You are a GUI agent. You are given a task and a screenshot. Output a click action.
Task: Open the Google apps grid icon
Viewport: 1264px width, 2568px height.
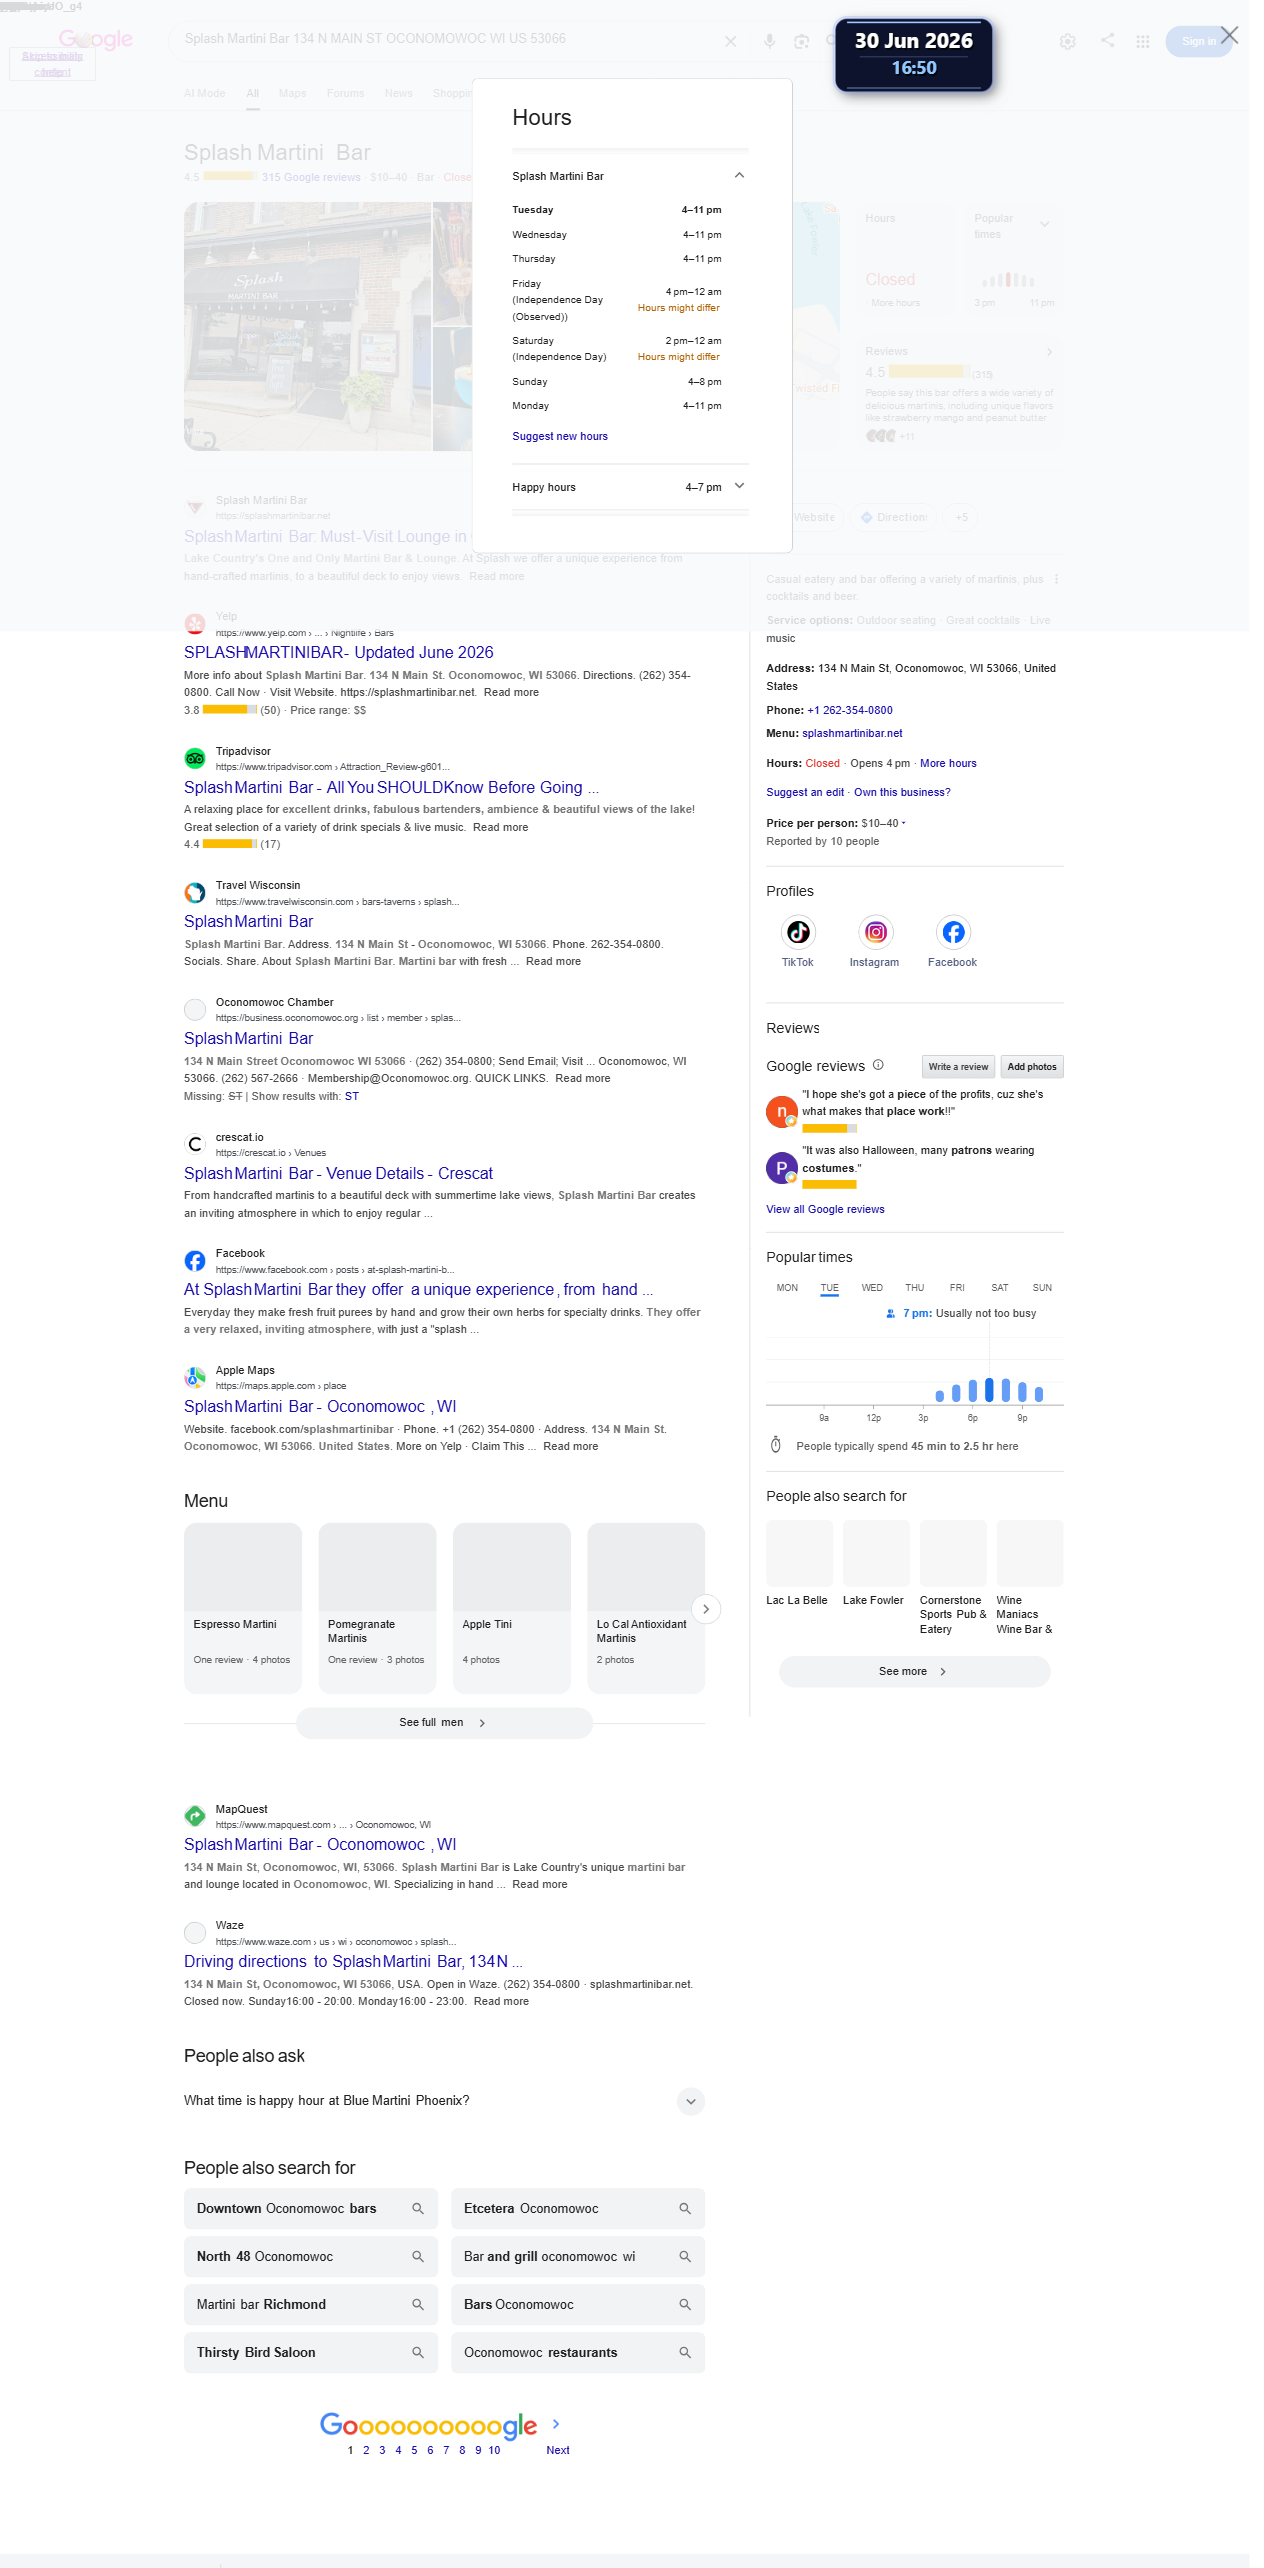pos(1142,41)
